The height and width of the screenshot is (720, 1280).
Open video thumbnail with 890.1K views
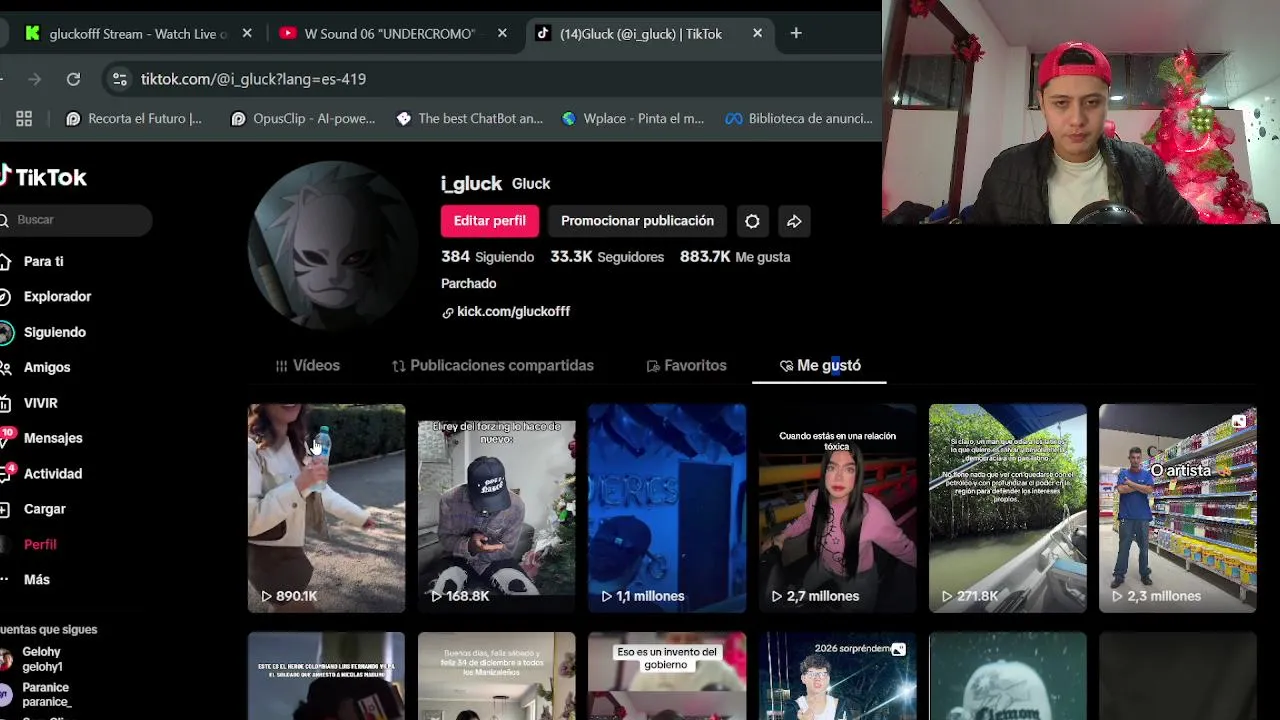point(326,508)
